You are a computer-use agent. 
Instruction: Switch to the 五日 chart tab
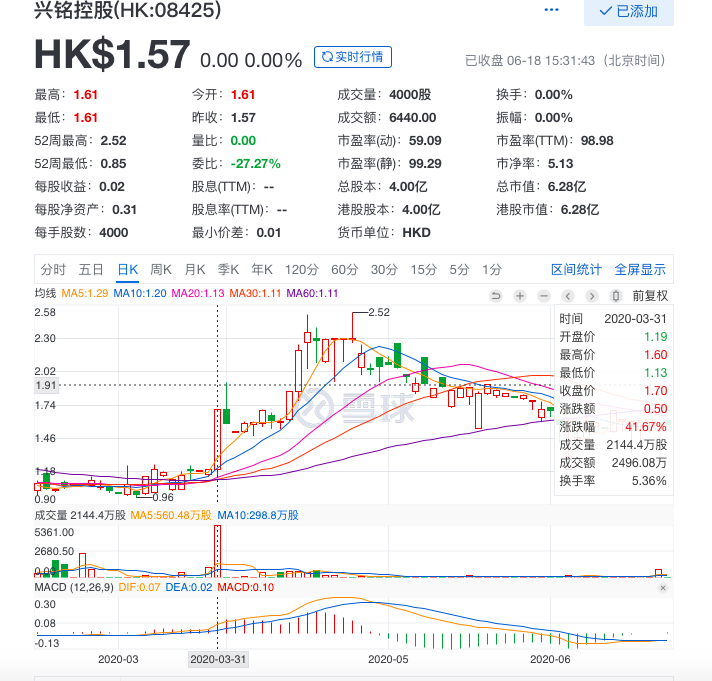(x=91, y=270)
